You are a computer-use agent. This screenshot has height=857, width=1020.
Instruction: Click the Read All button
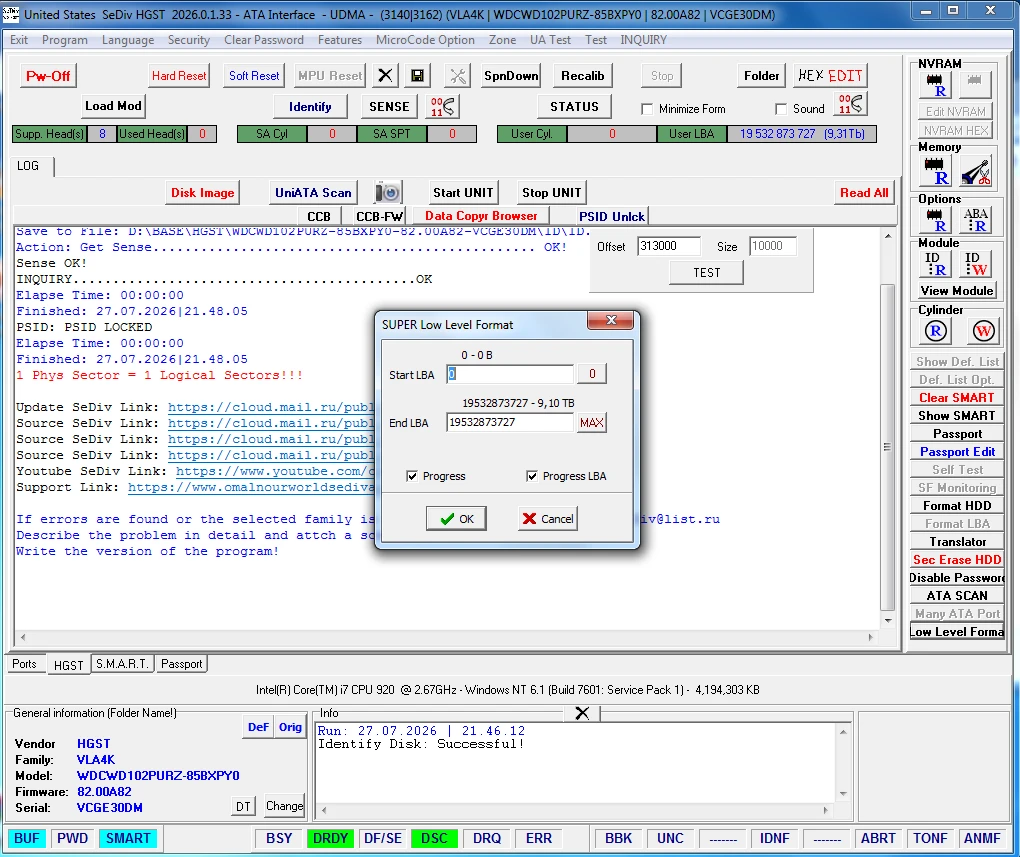pos(864,193)
